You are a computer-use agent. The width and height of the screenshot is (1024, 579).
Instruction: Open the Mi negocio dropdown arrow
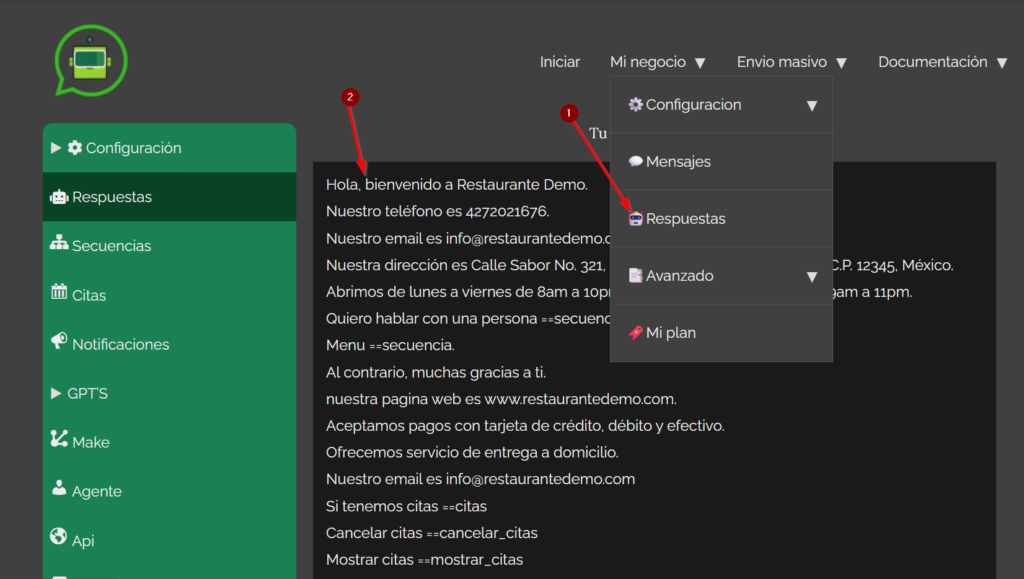(700, 63)
